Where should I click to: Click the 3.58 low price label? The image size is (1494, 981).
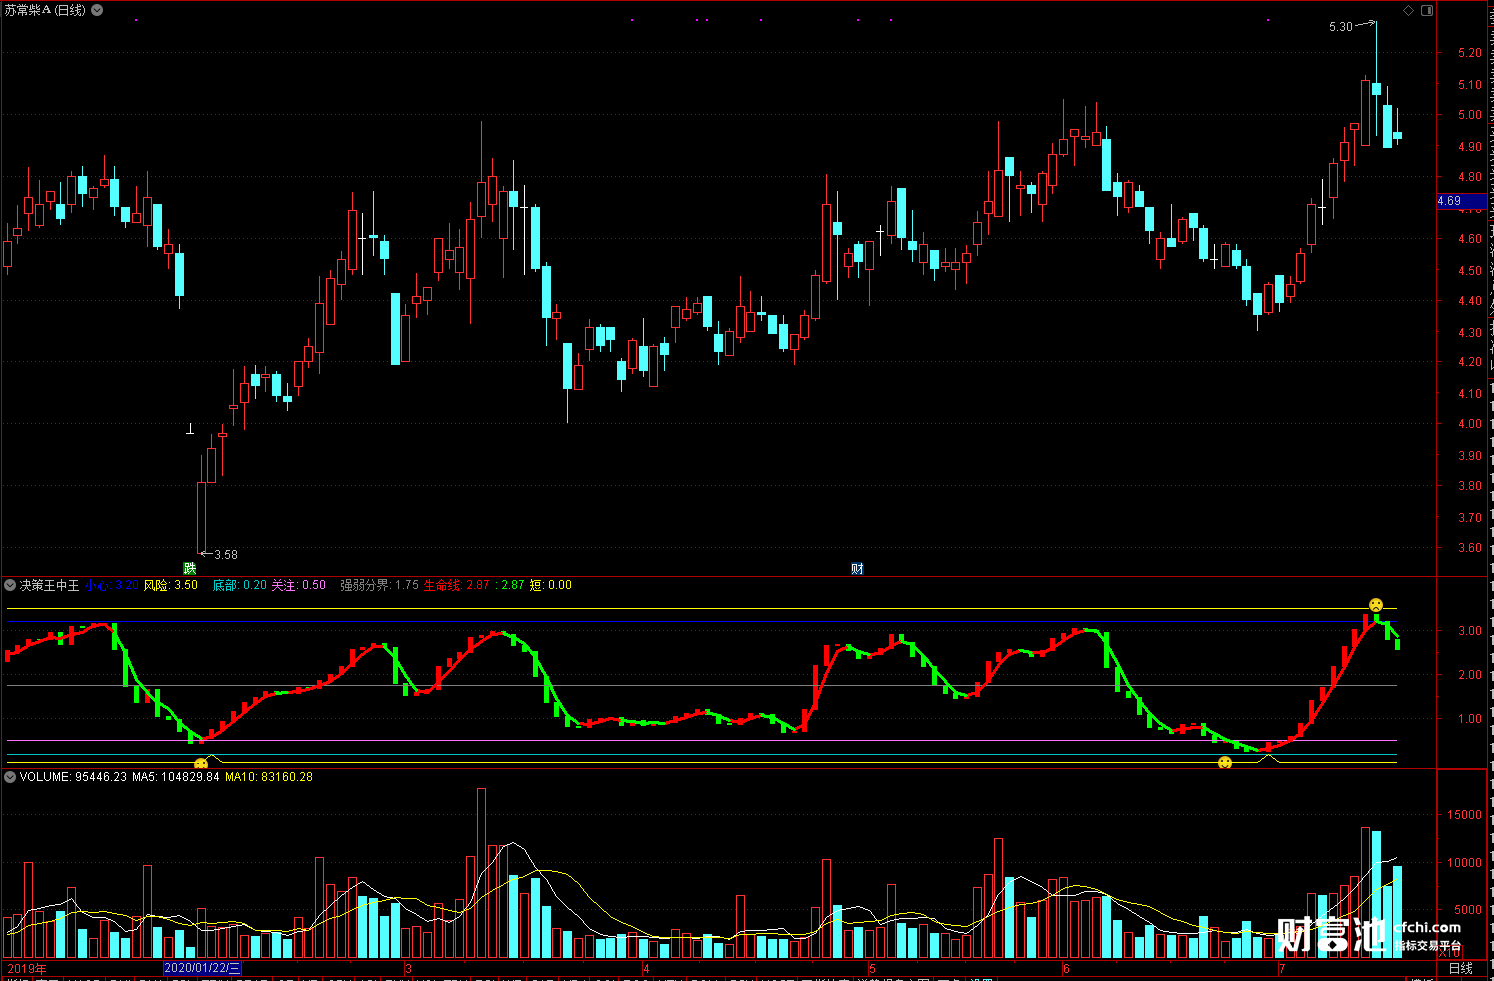tap(226, 554)
